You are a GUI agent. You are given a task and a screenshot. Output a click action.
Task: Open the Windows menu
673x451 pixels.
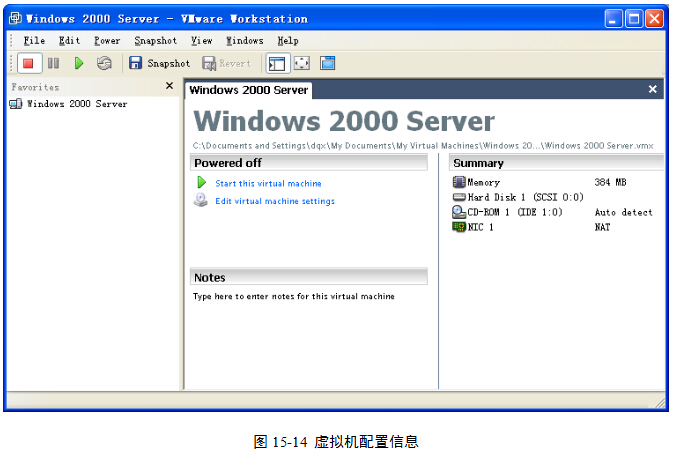[x=245, y=41]
